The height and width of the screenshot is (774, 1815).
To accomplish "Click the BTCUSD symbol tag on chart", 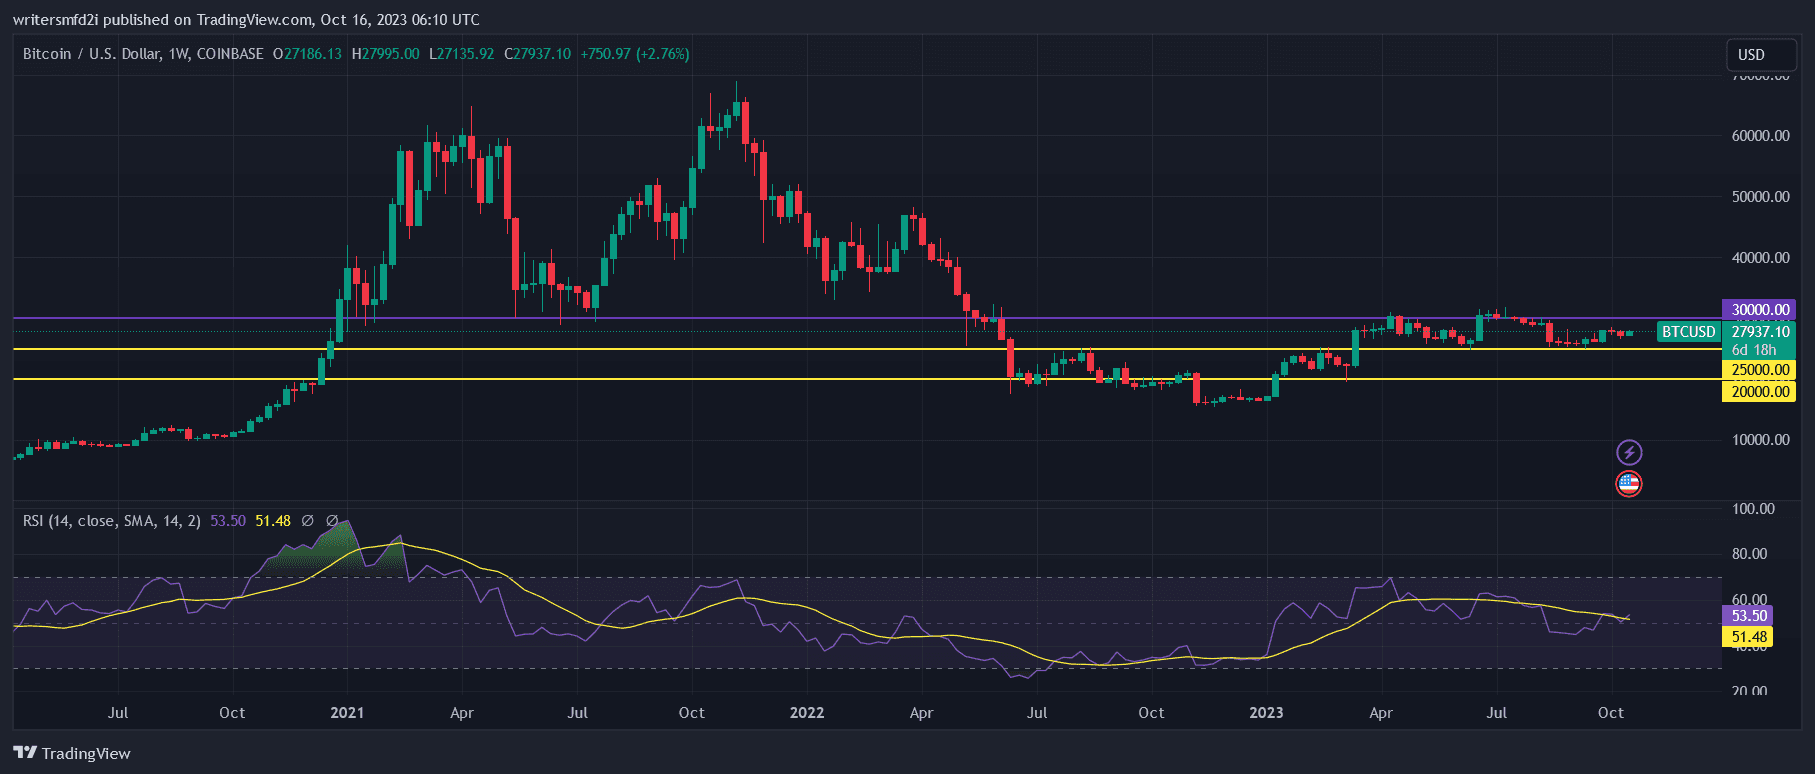I will tap(1688, 332).
